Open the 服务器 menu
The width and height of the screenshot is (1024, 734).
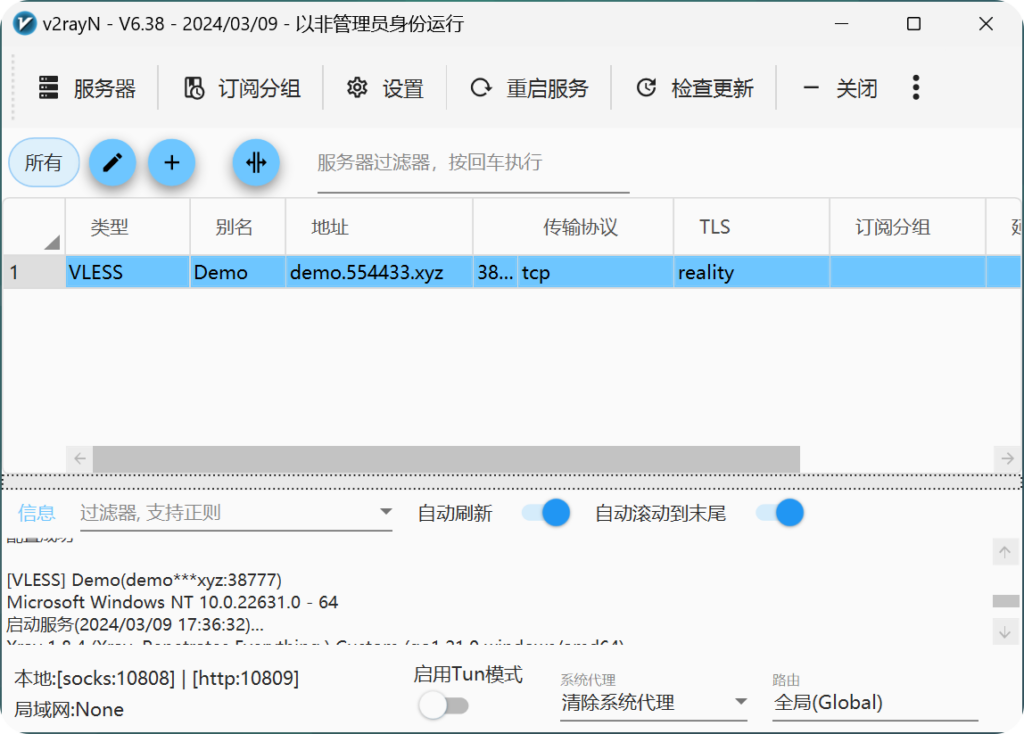tap(87, 89)
